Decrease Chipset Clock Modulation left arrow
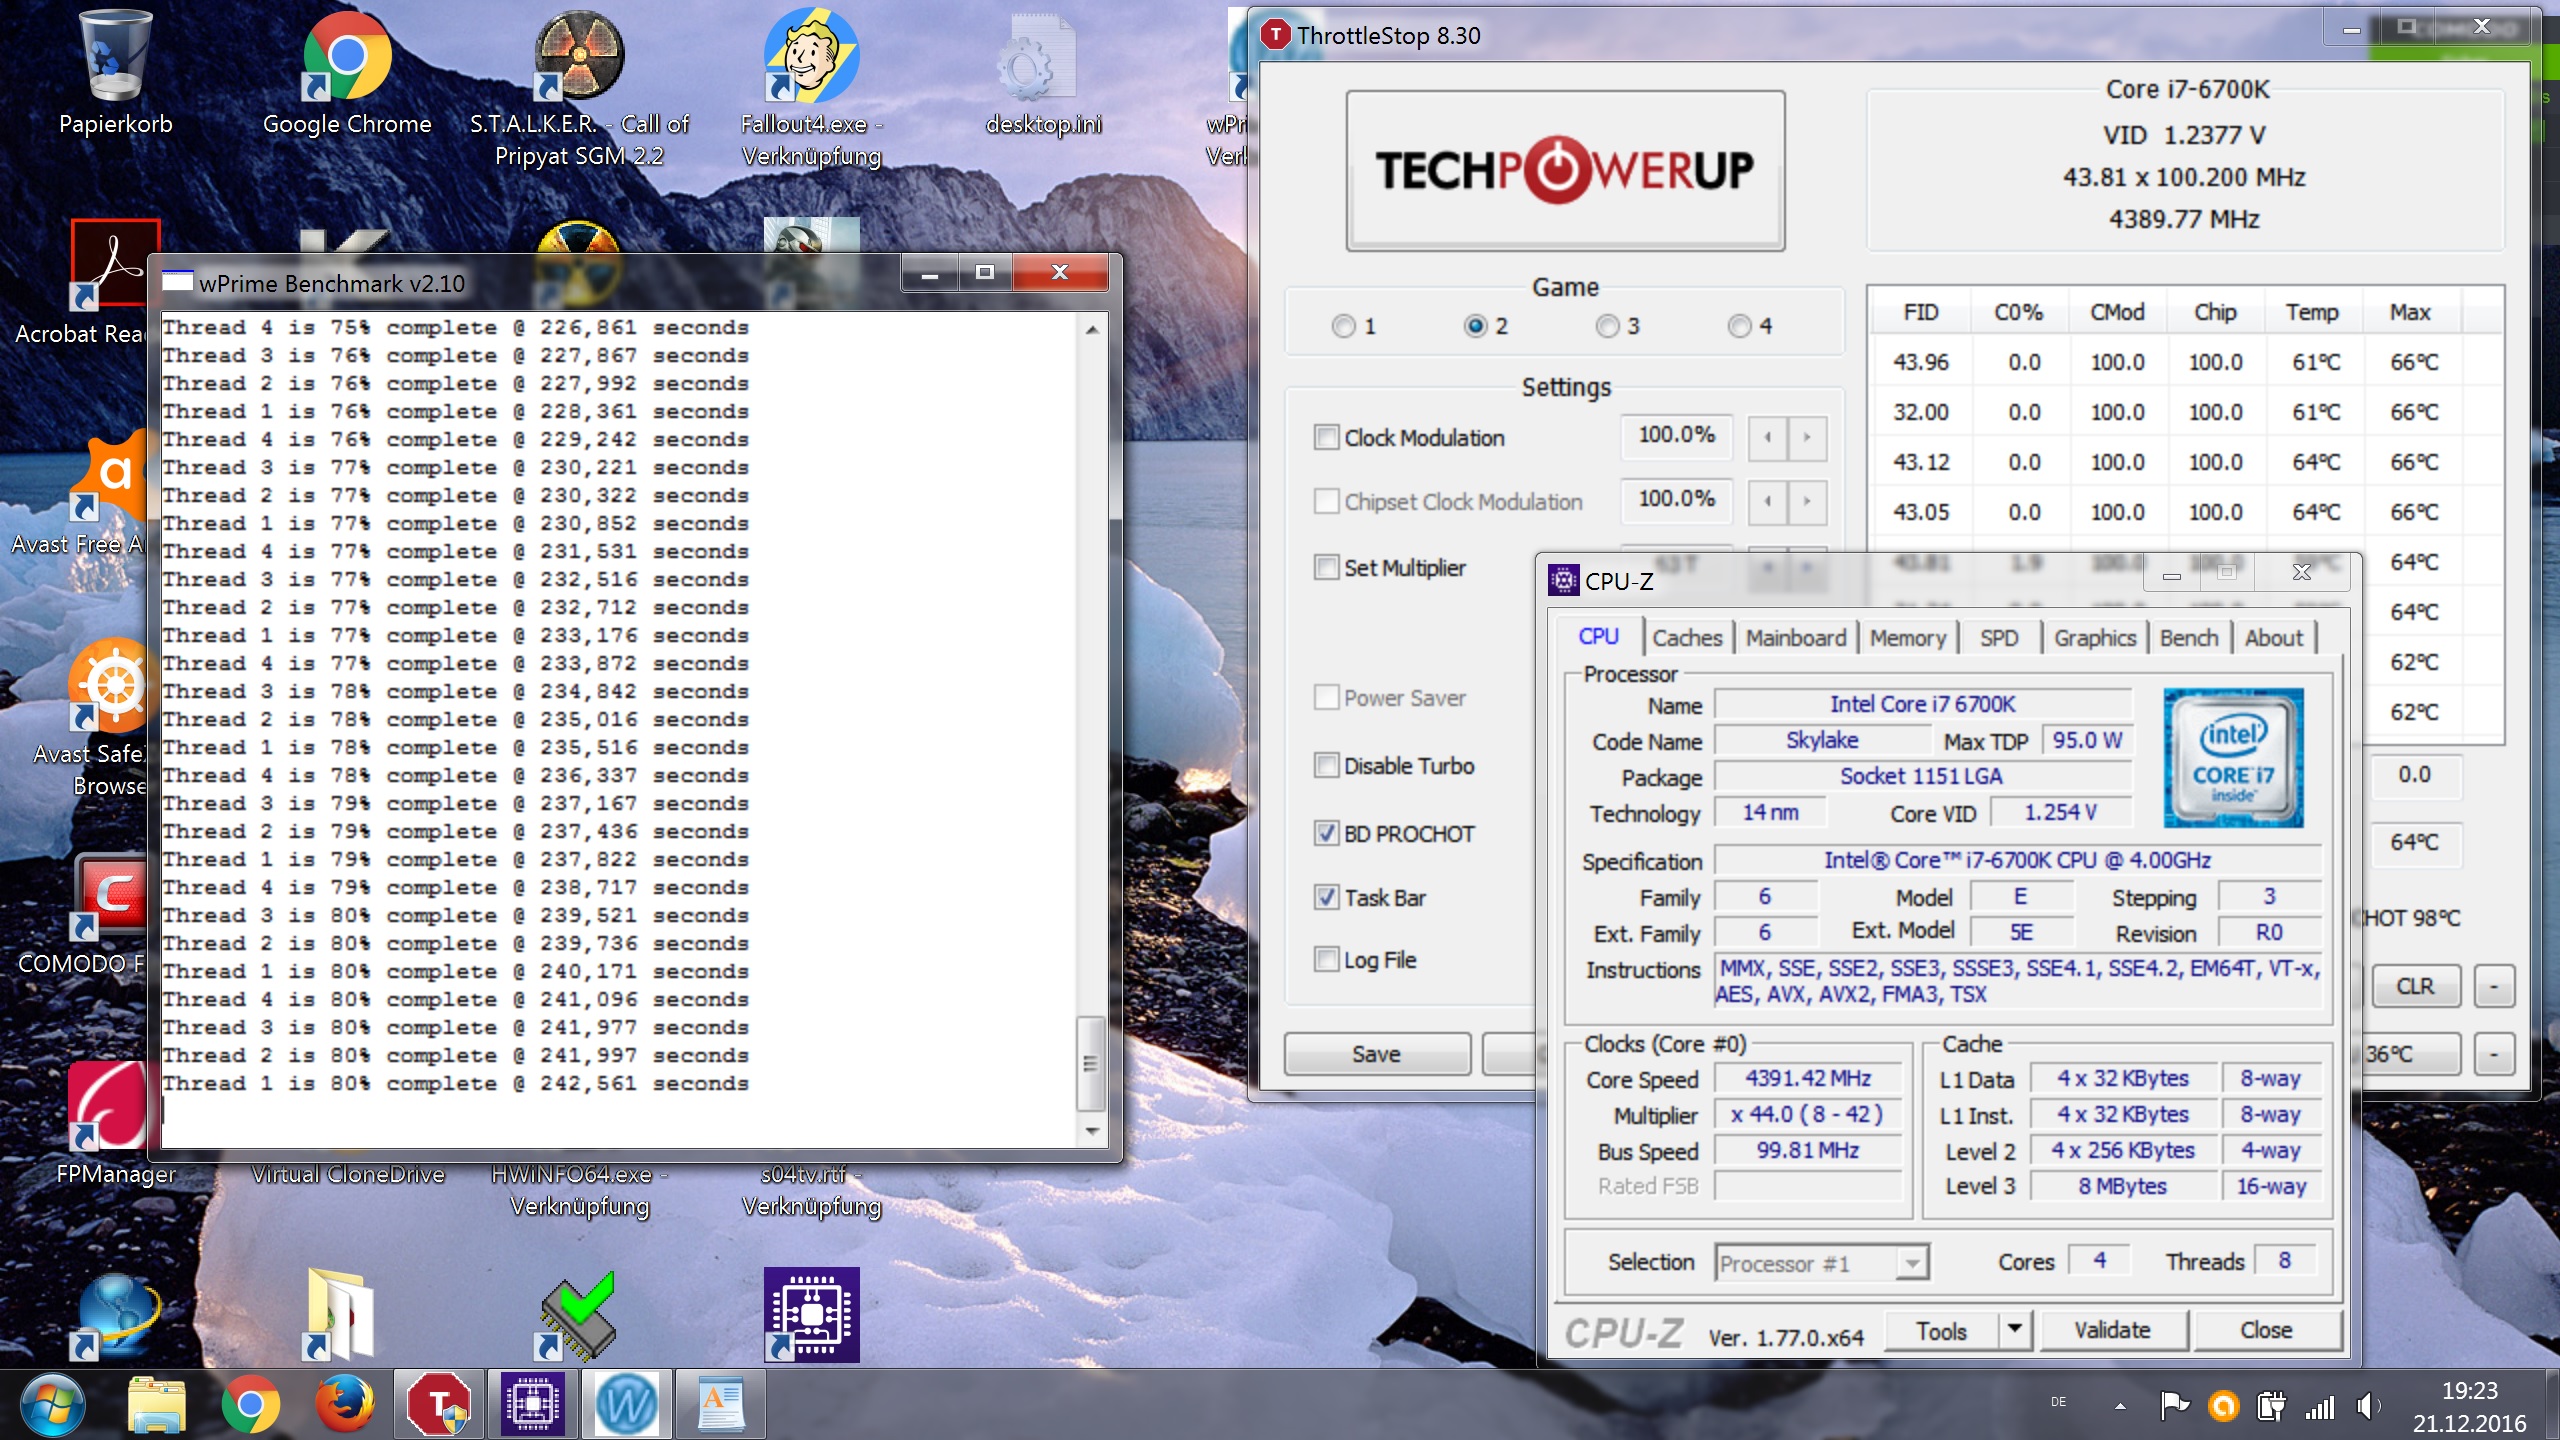 [x=1768, y=501]
